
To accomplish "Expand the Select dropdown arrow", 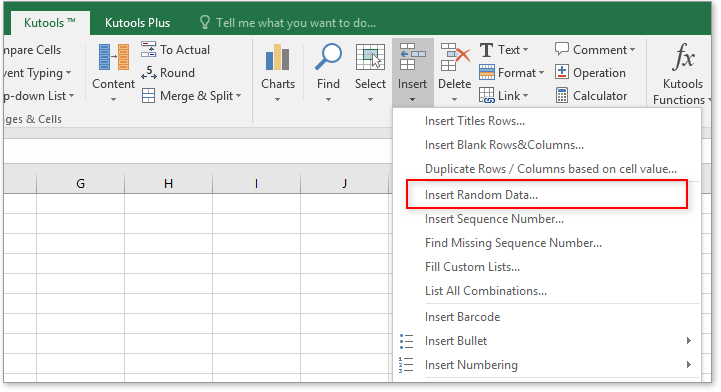I will click(370, 99).
